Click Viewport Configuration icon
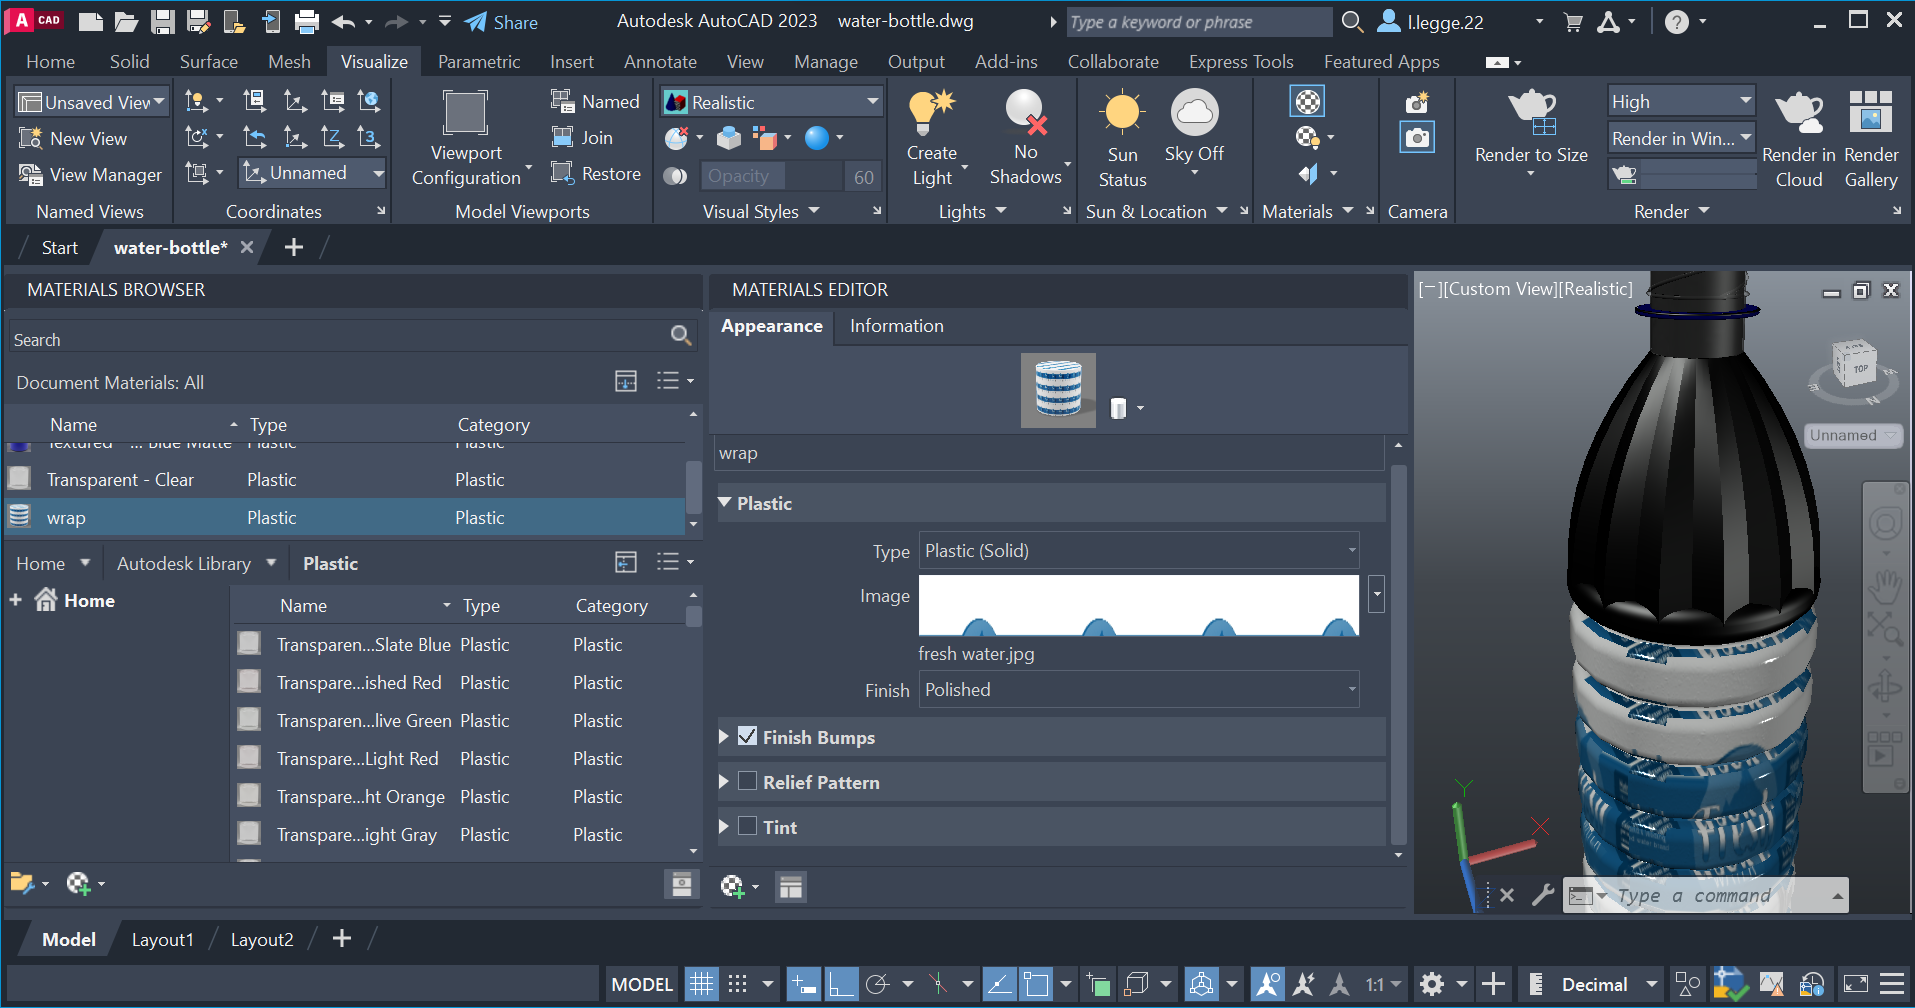 (465, 112)
